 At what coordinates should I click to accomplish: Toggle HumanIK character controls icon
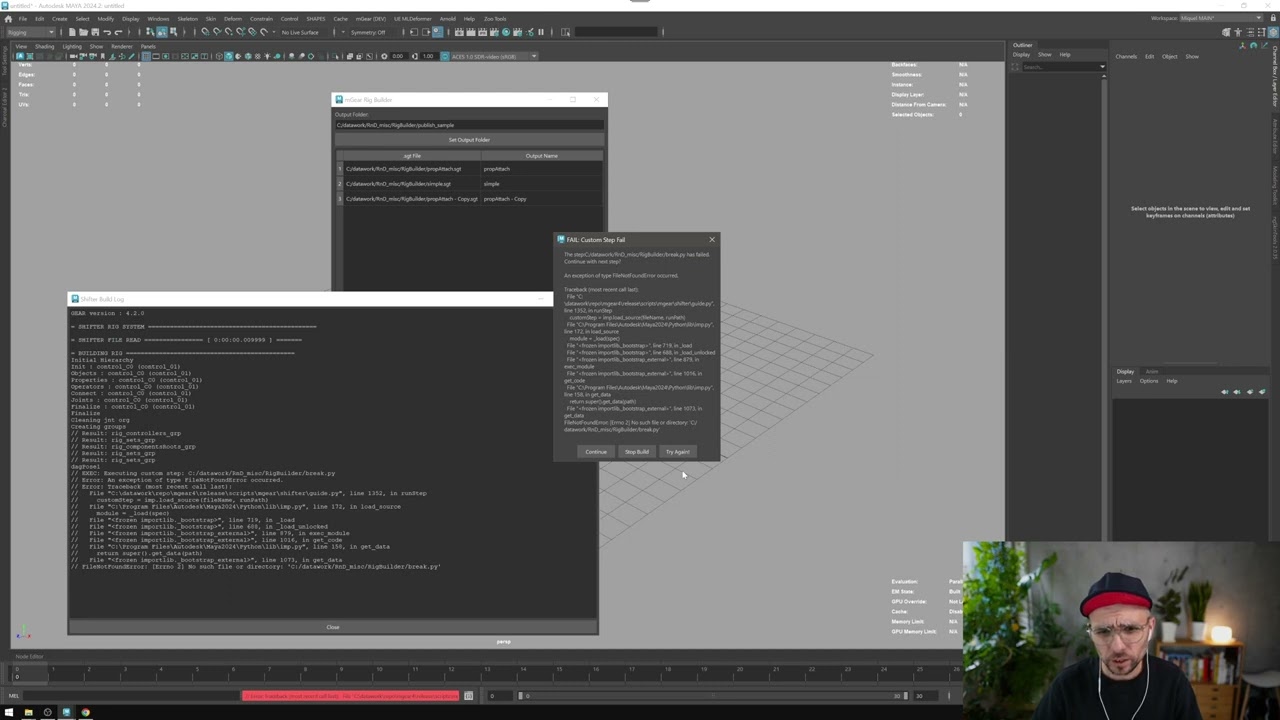point(1238,32)
